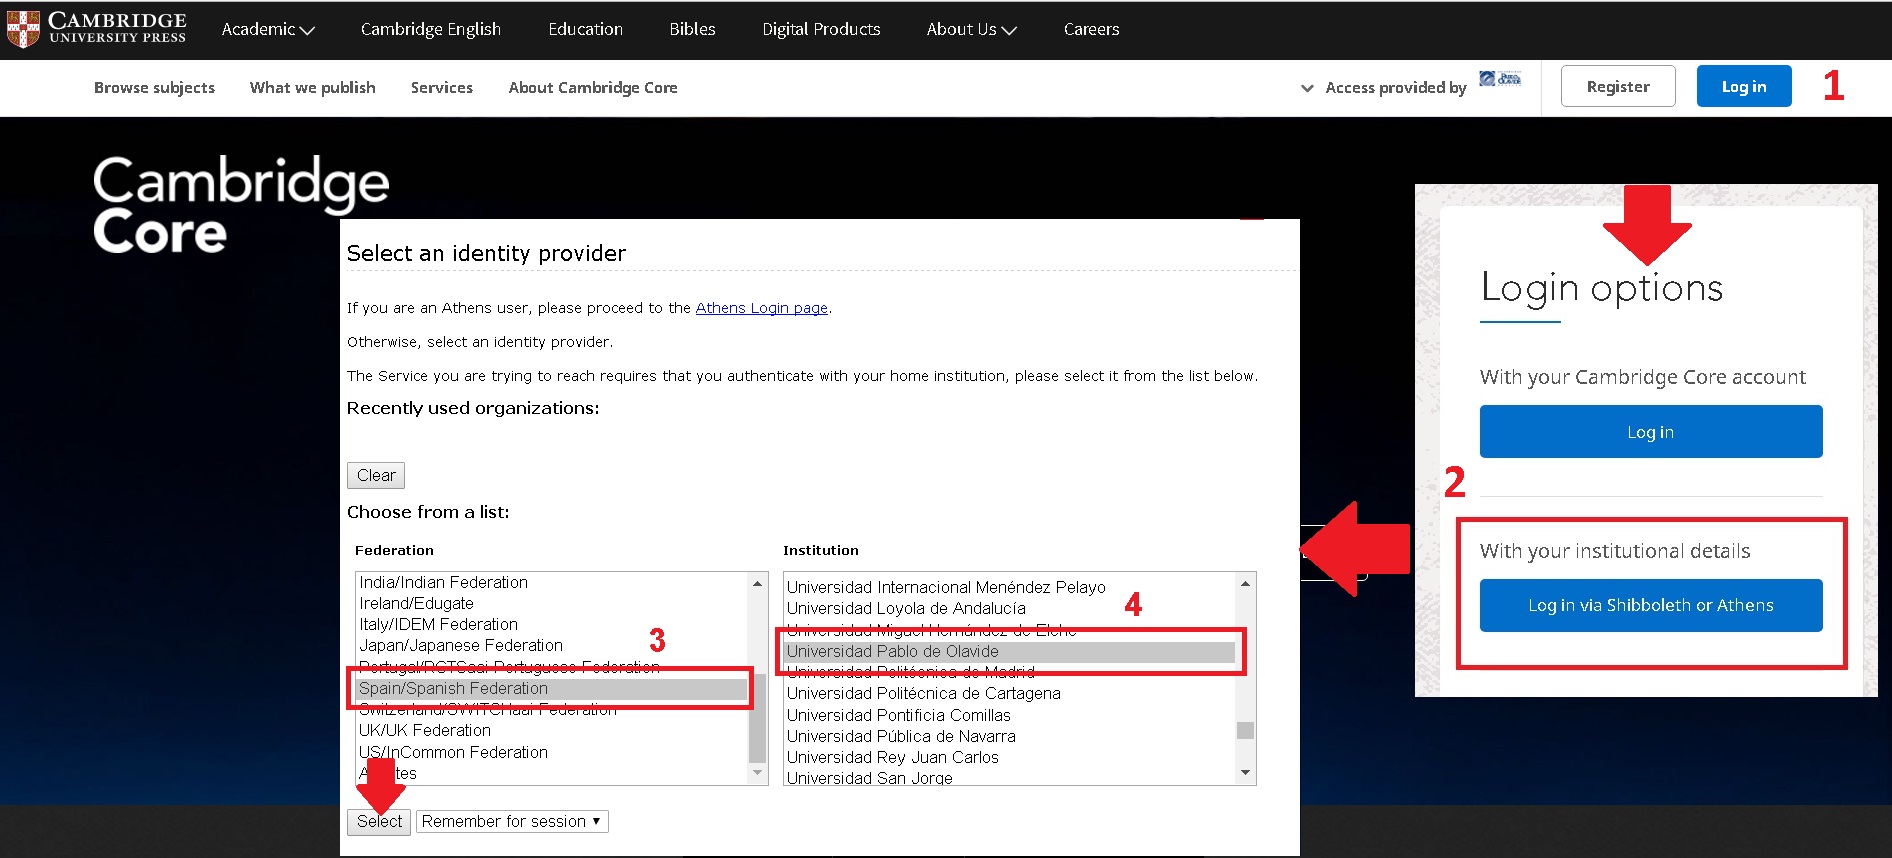Open Bibles navigation item
This screenshot has width=1892, height=858.
(x=692, y=30)
